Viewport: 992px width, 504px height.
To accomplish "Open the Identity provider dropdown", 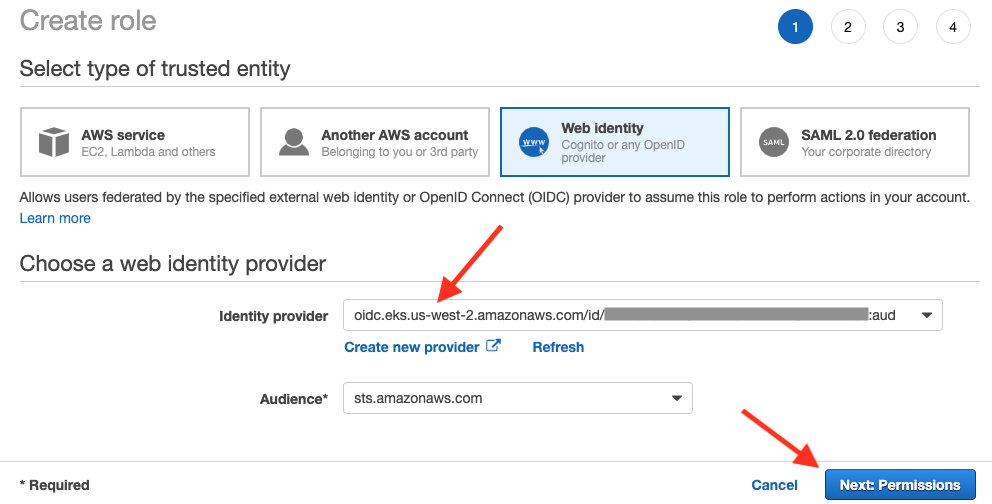I will [643, 315].
